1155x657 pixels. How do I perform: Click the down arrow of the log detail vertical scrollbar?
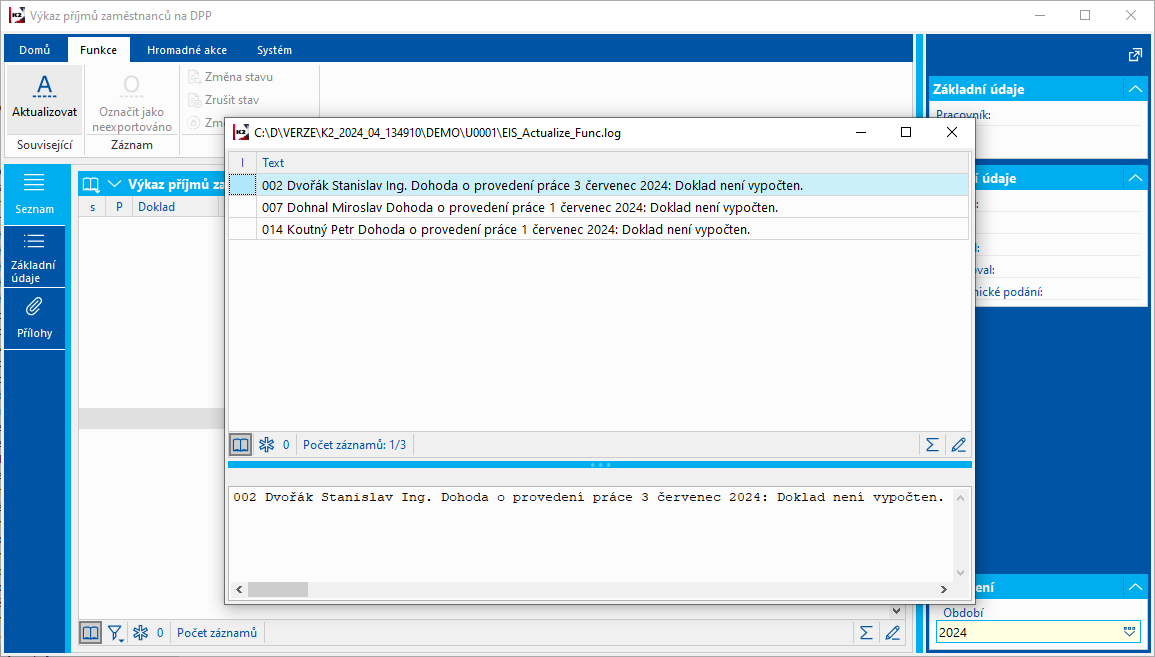(961, 572)
